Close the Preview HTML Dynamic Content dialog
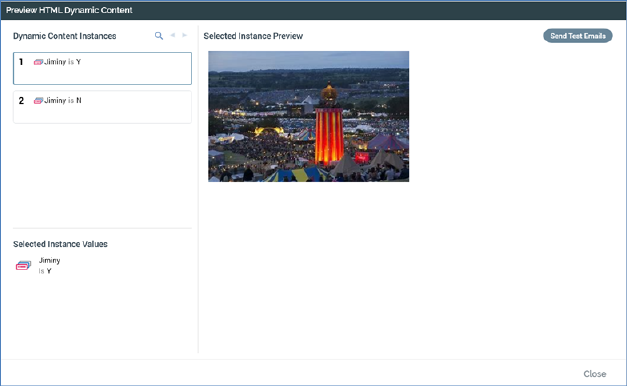Screen dimensions: 627x386 (595, 374)
